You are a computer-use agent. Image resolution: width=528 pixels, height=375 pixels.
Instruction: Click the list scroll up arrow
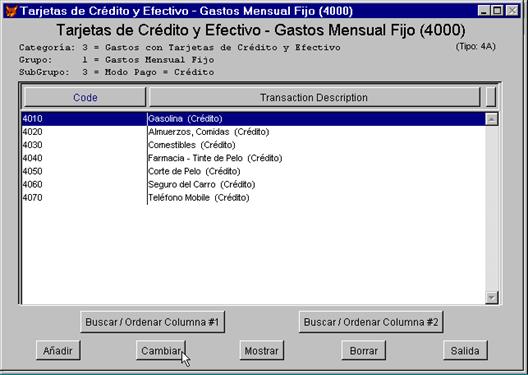pos(492,119)
